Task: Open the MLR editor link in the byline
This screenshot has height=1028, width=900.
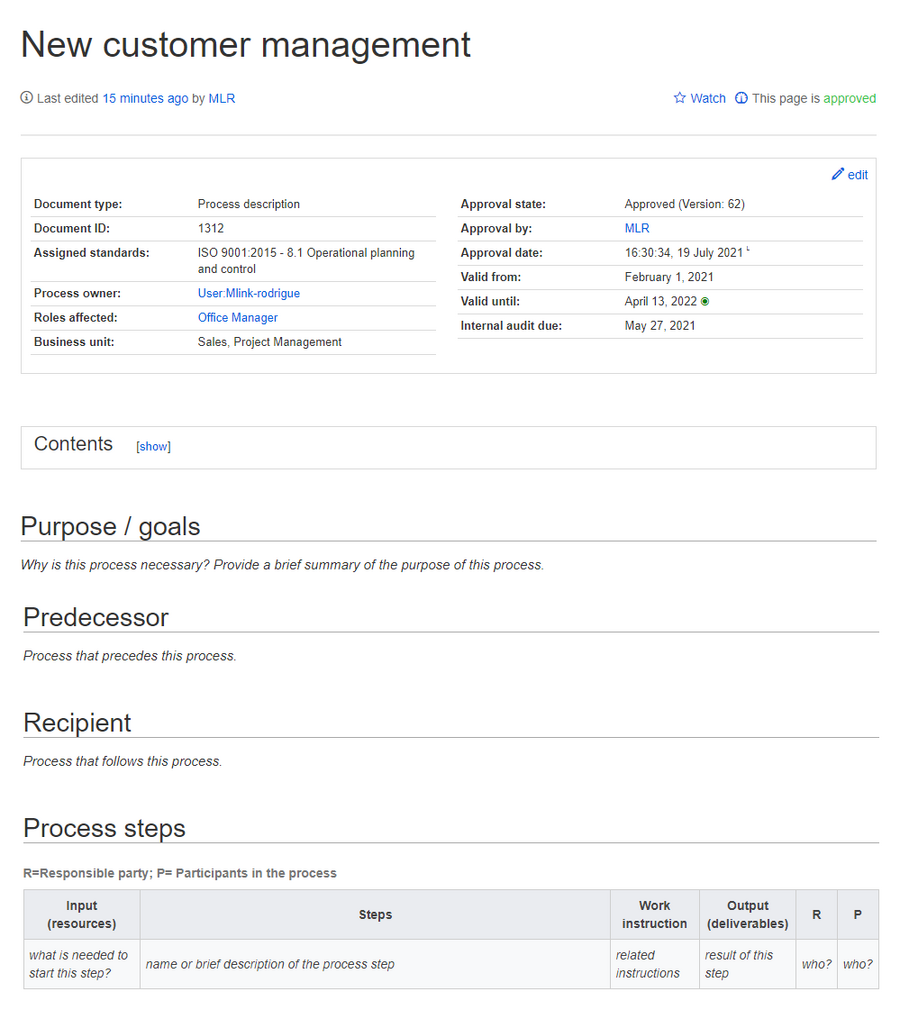Action: (x=222, y=98)
